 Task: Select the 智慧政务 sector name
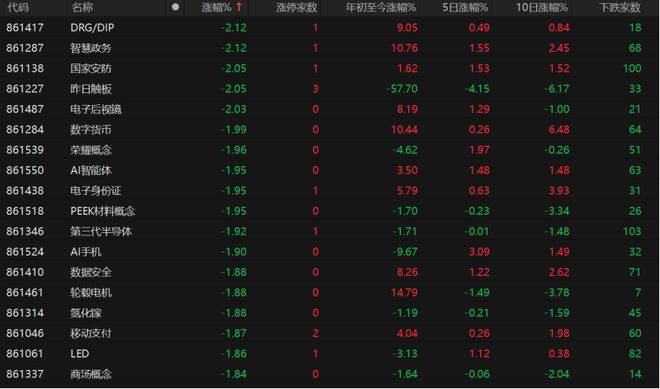coord(91,48)
